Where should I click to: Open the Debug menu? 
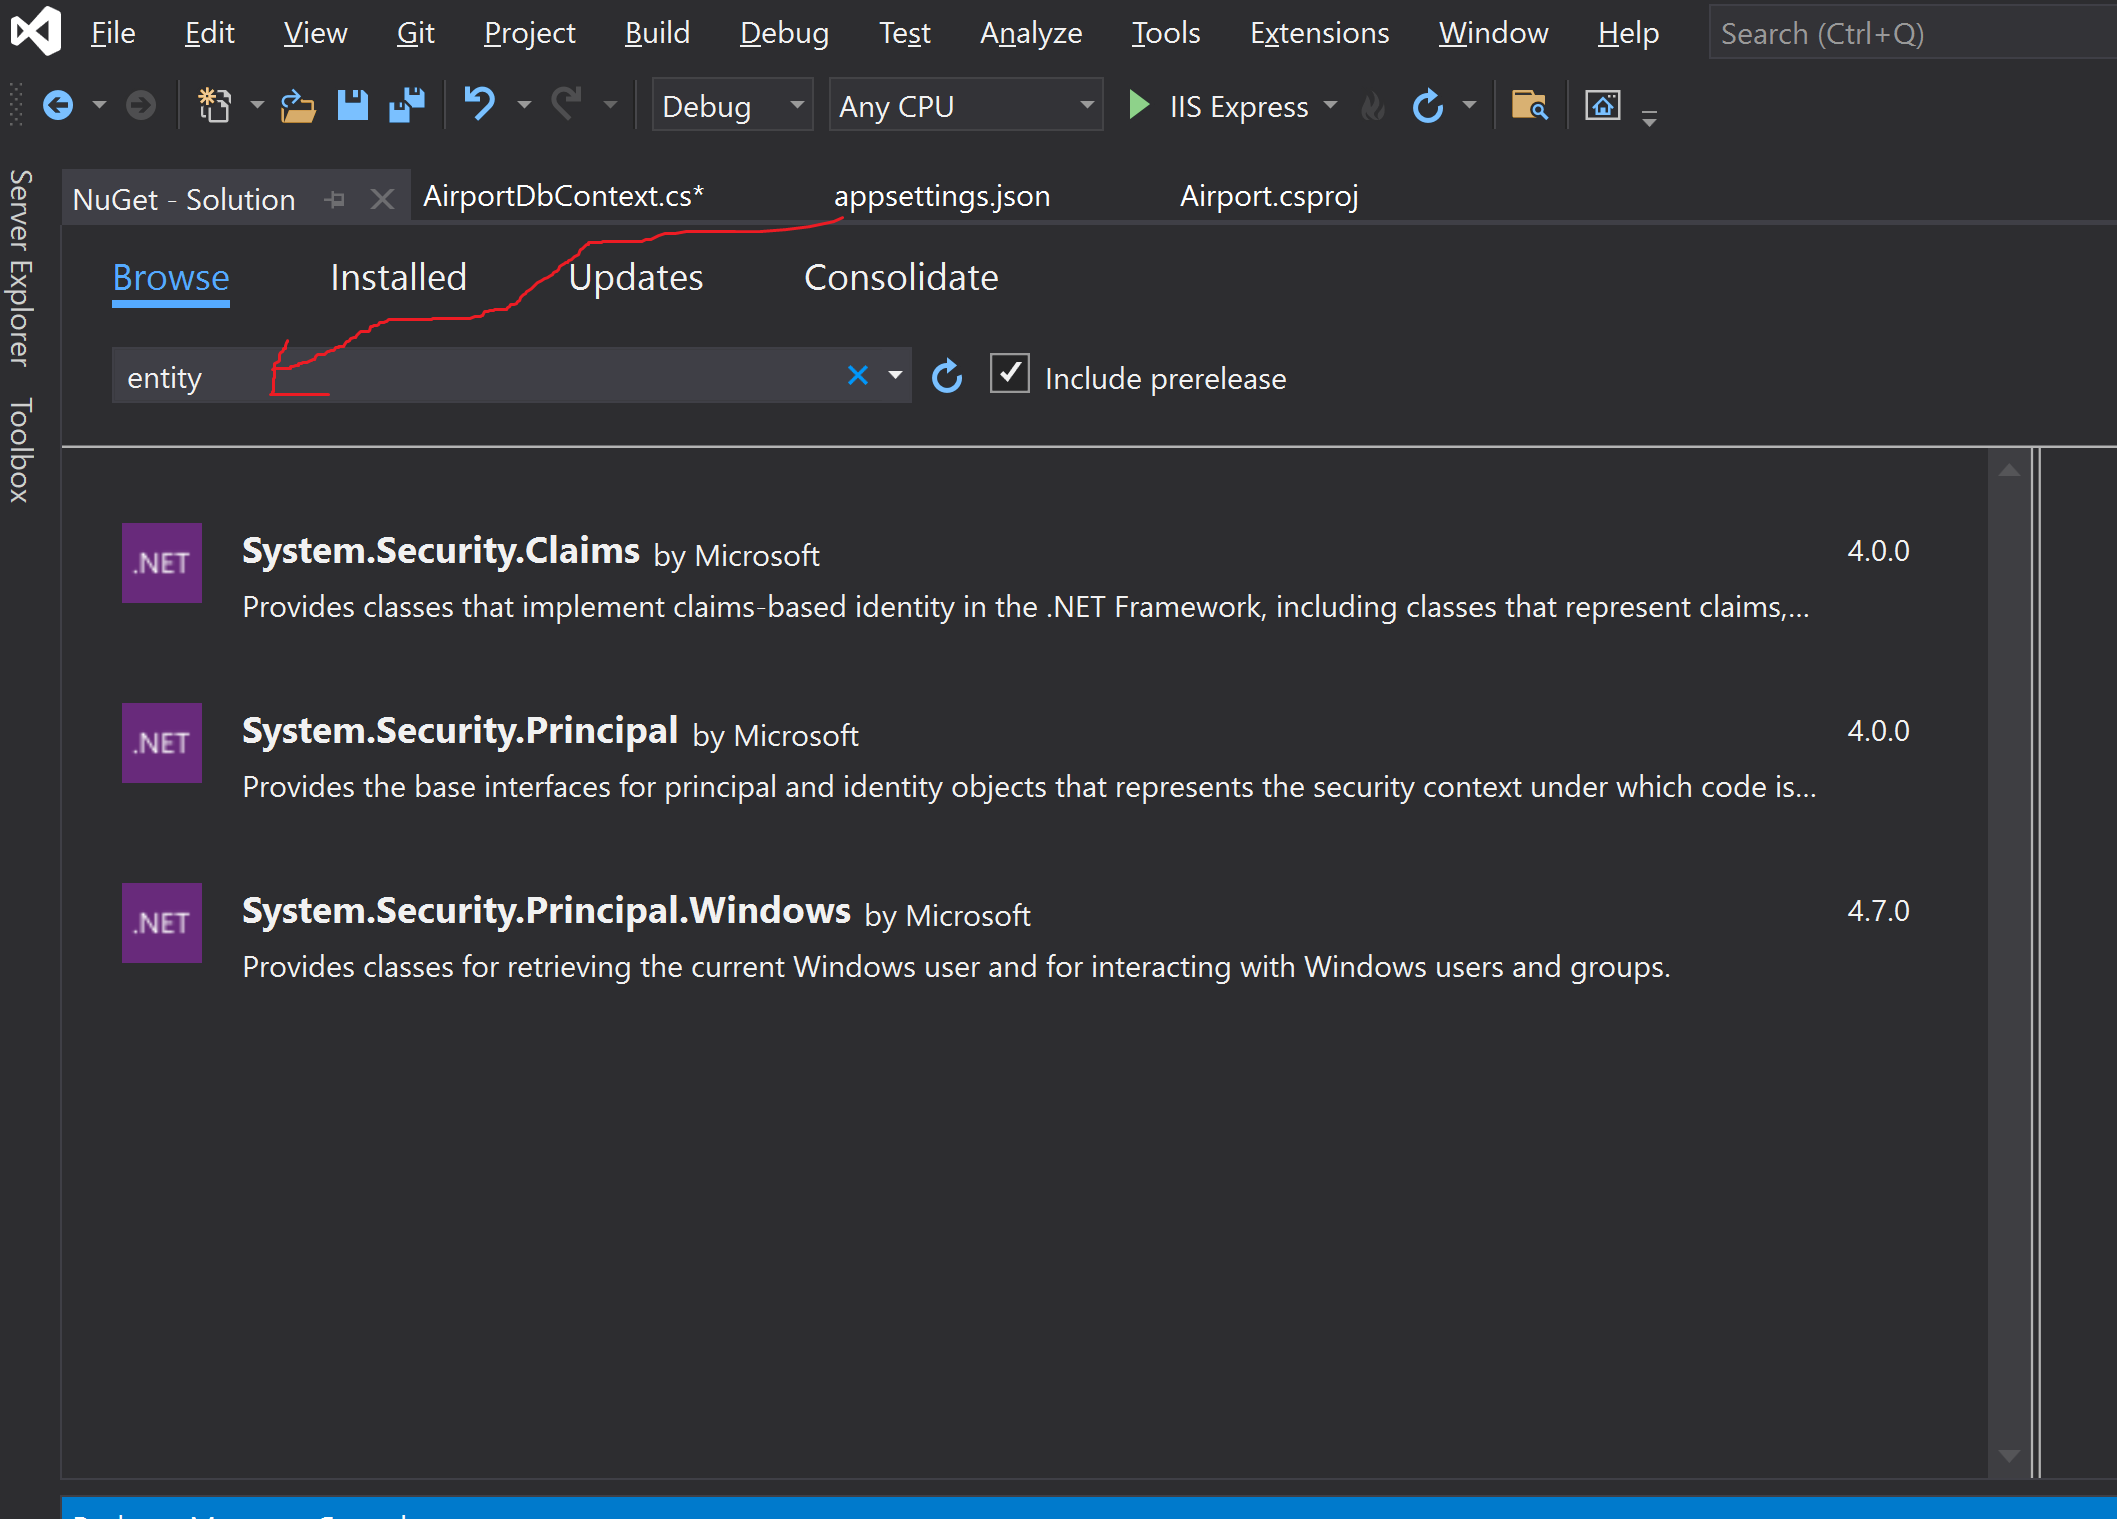coord(784,33)
